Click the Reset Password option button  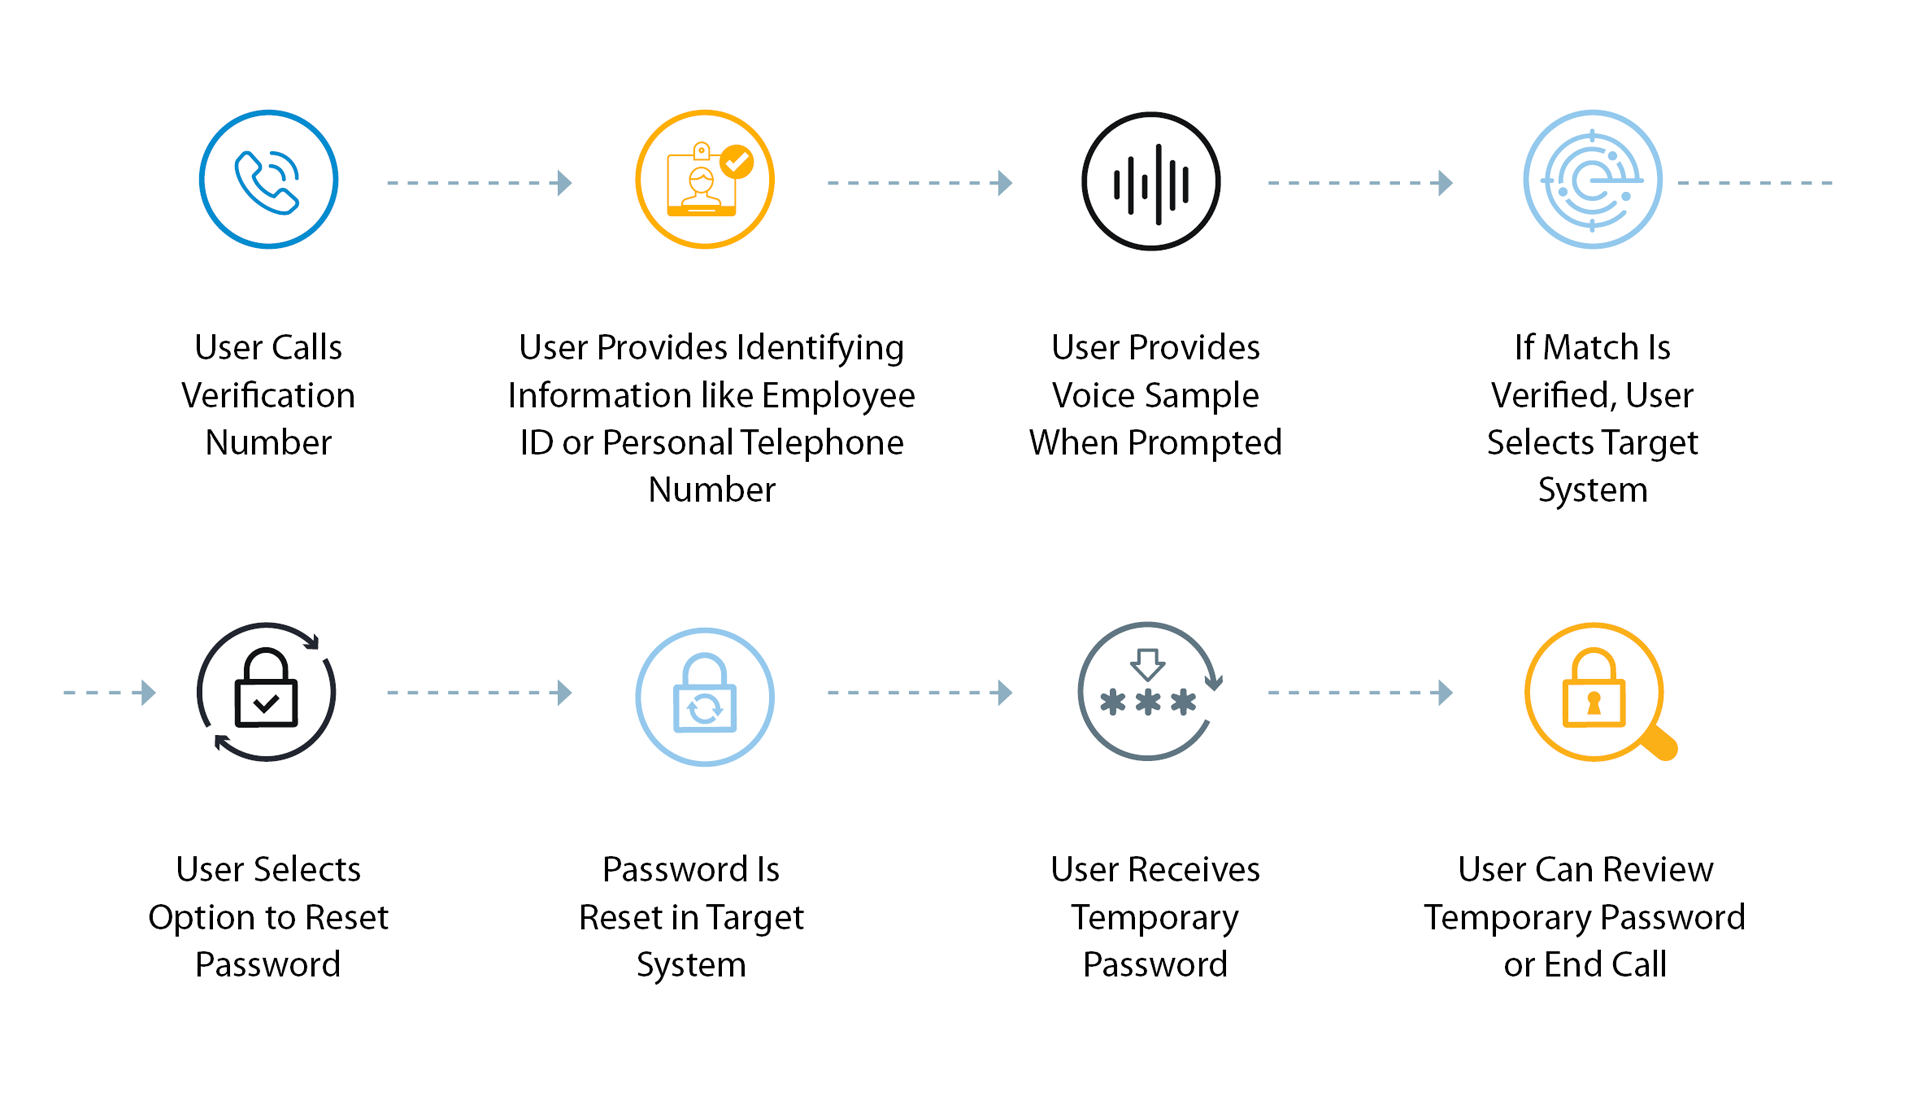pyautogui.click(x=262, y=687)
